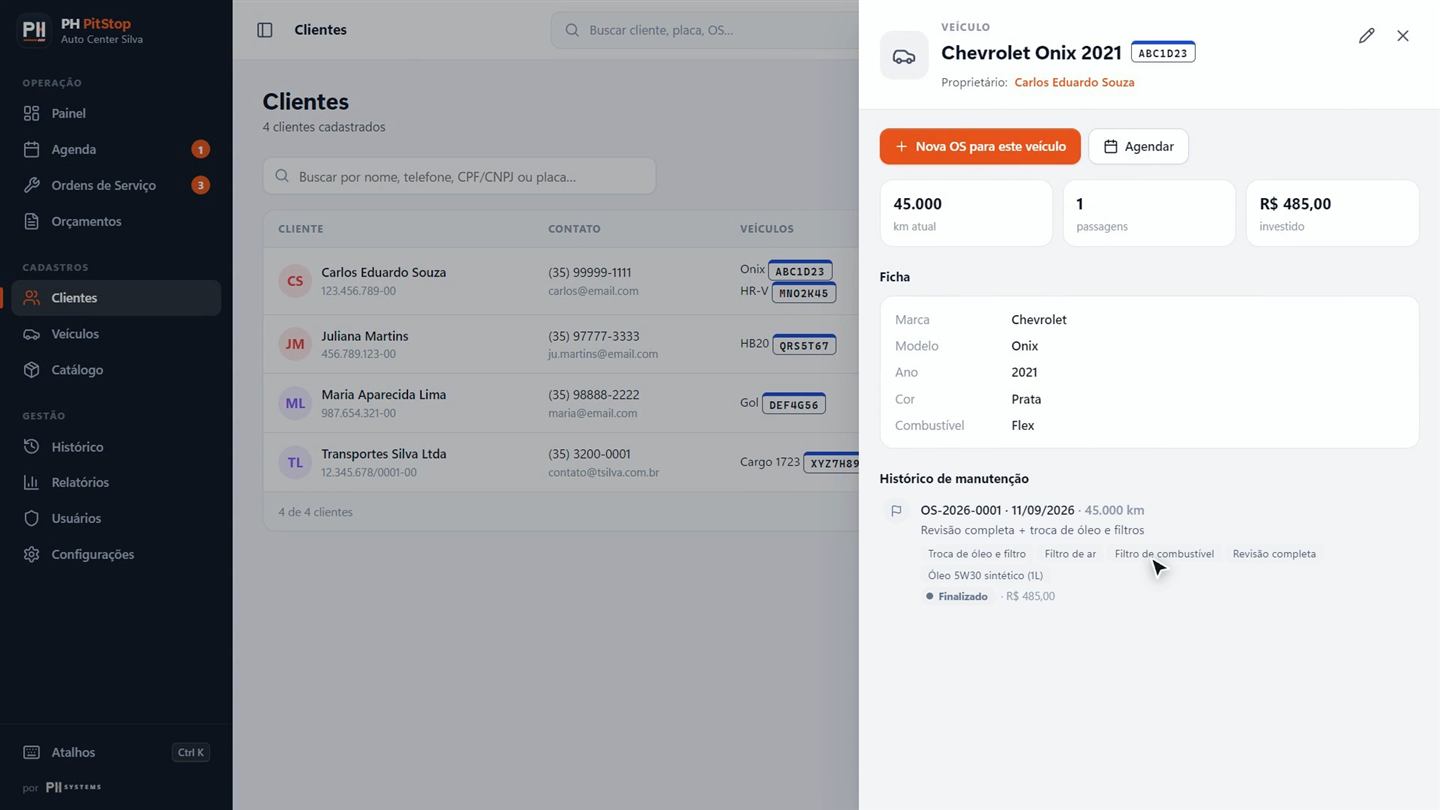Open Painel from the sidebar
The height and width of the screenshot is (810, 1440).
click(116, 113)
